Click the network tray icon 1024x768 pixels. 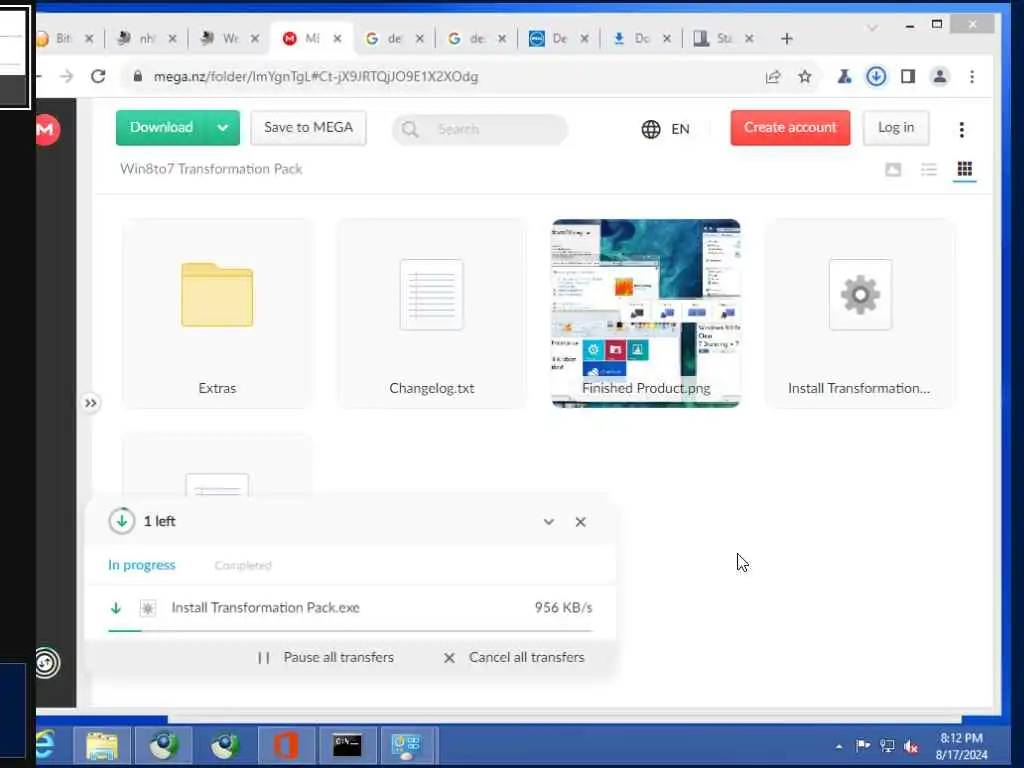pos(887,746)
